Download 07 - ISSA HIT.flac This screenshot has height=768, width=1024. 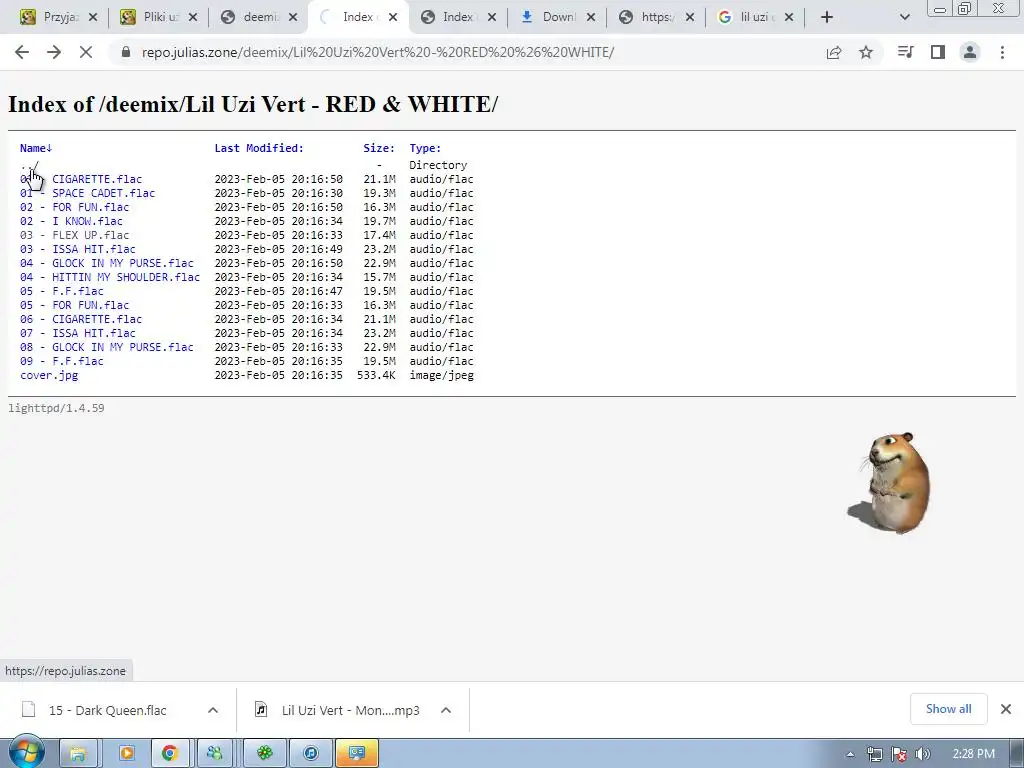(x=78, y=333)
